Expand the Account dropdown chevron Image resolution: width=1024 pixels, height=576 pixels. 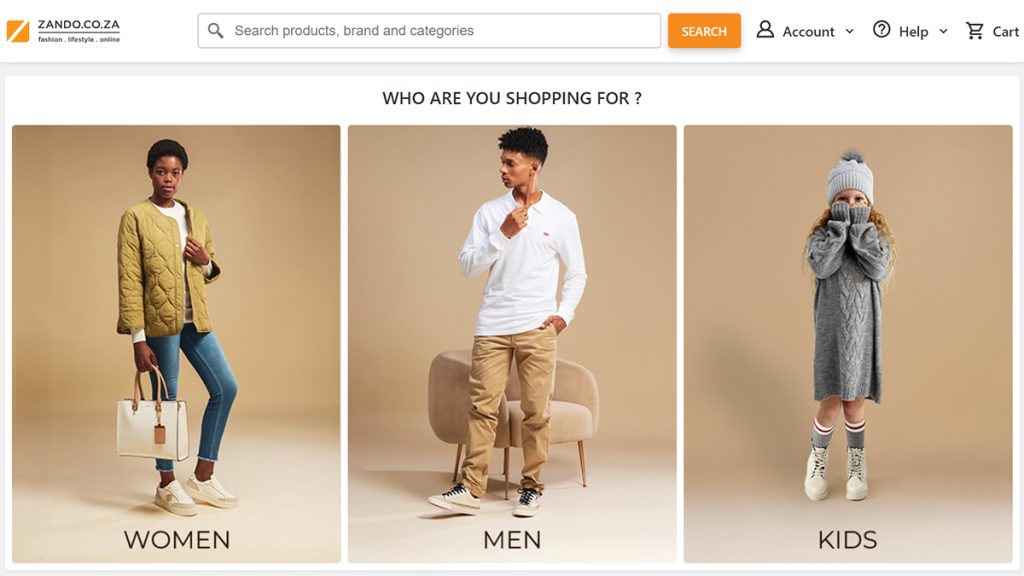[850, 31]
